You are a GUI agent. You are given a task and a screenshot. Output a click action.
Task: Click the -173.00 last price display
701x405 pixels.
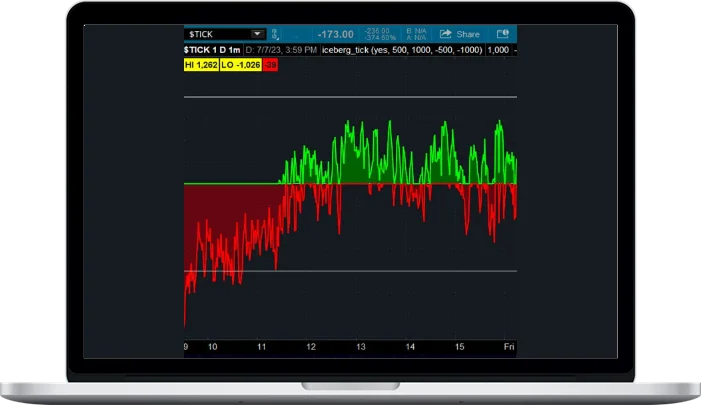click(337, 34)
